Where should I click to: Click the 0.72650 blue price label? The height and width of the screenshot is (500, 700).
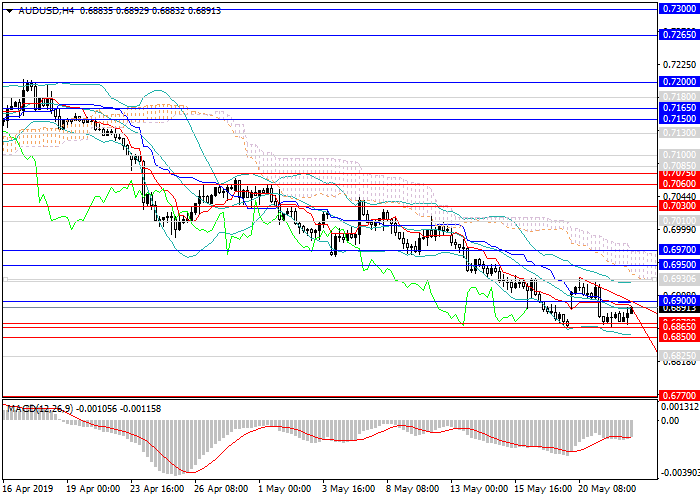pyautogui.click(x=677, y=34)
